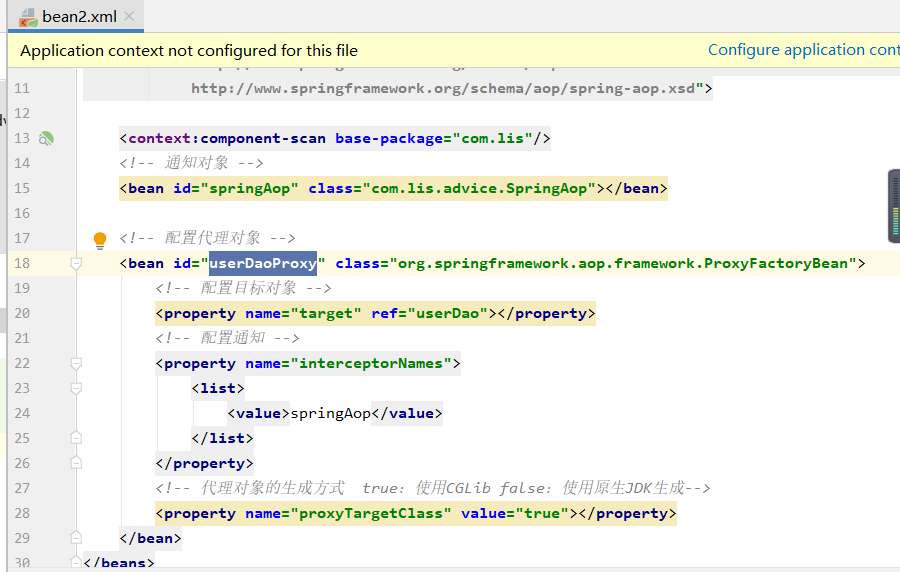Click the beans closing fold marker on line 30
Image resolution: width=900 pixels, height=572 pixels.
point(76,562)
